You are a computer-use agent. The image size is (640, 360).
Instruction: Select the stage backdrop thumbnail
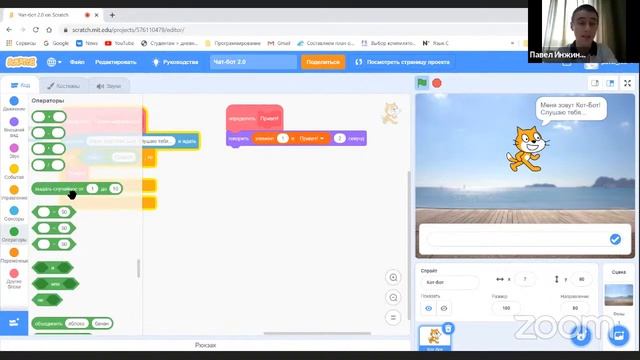click(618, 294)
